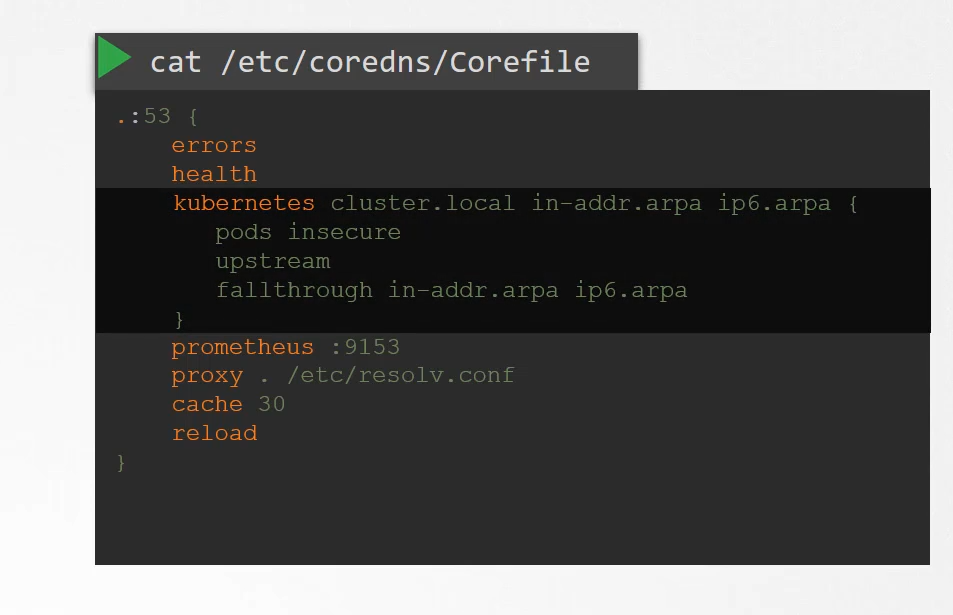The image size is (953, 615).
Task: Select the reload plugin line
Action: point(215,433)
